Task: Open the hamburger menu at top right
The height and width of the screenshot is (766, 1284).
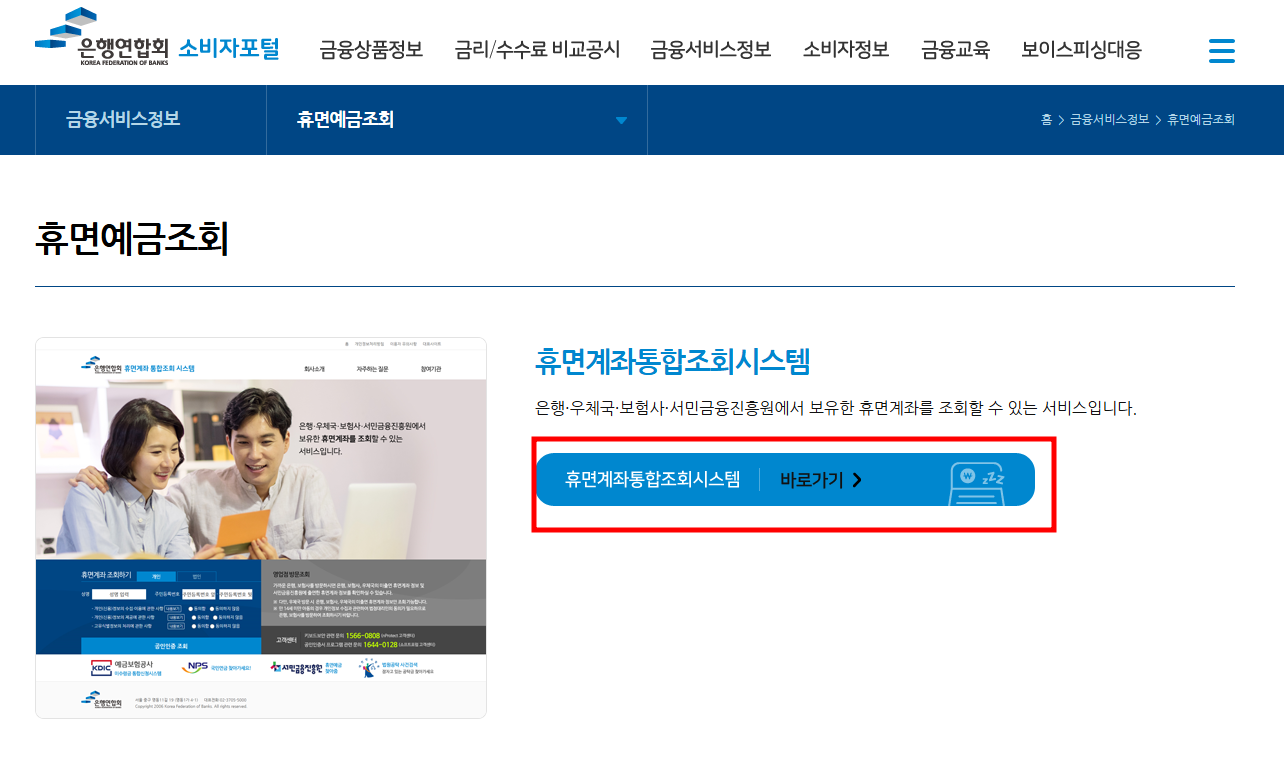Action: [1221, 50]
